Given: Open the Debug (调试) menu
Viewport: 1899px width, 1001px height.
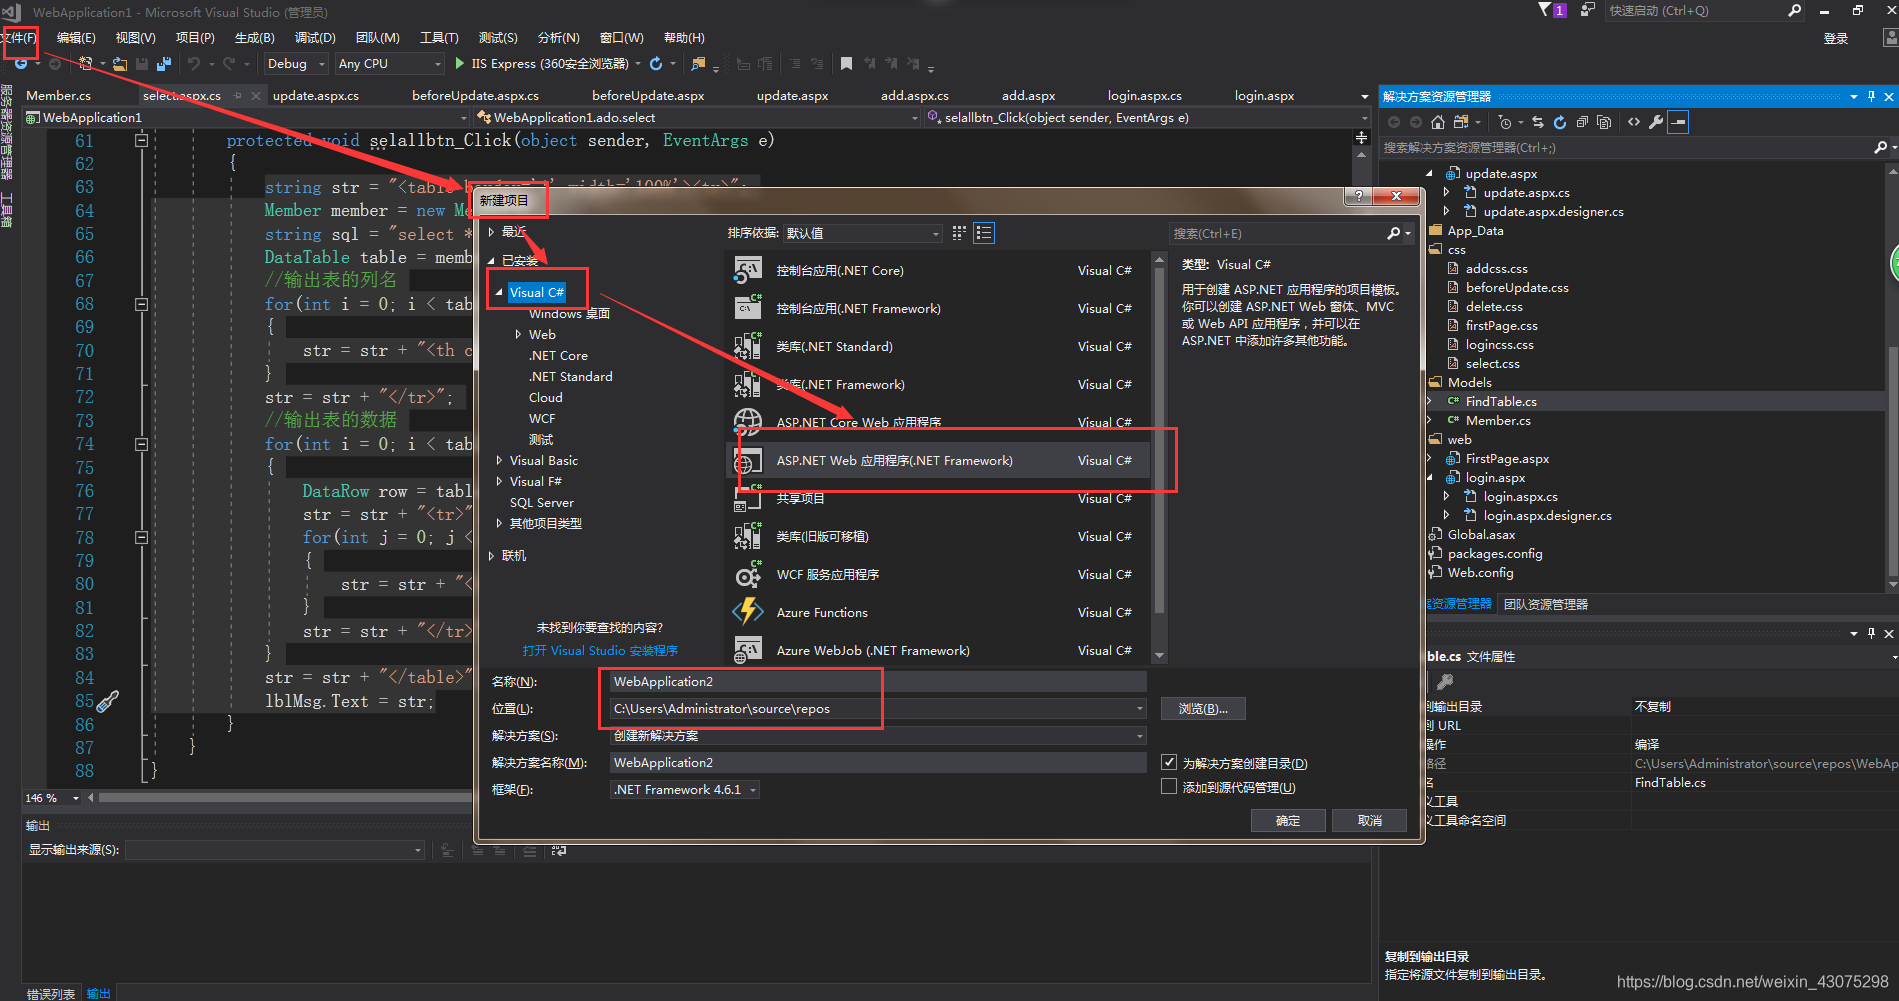Looking at the screenshot, I should pyautogui.click(x=315, y=37).
